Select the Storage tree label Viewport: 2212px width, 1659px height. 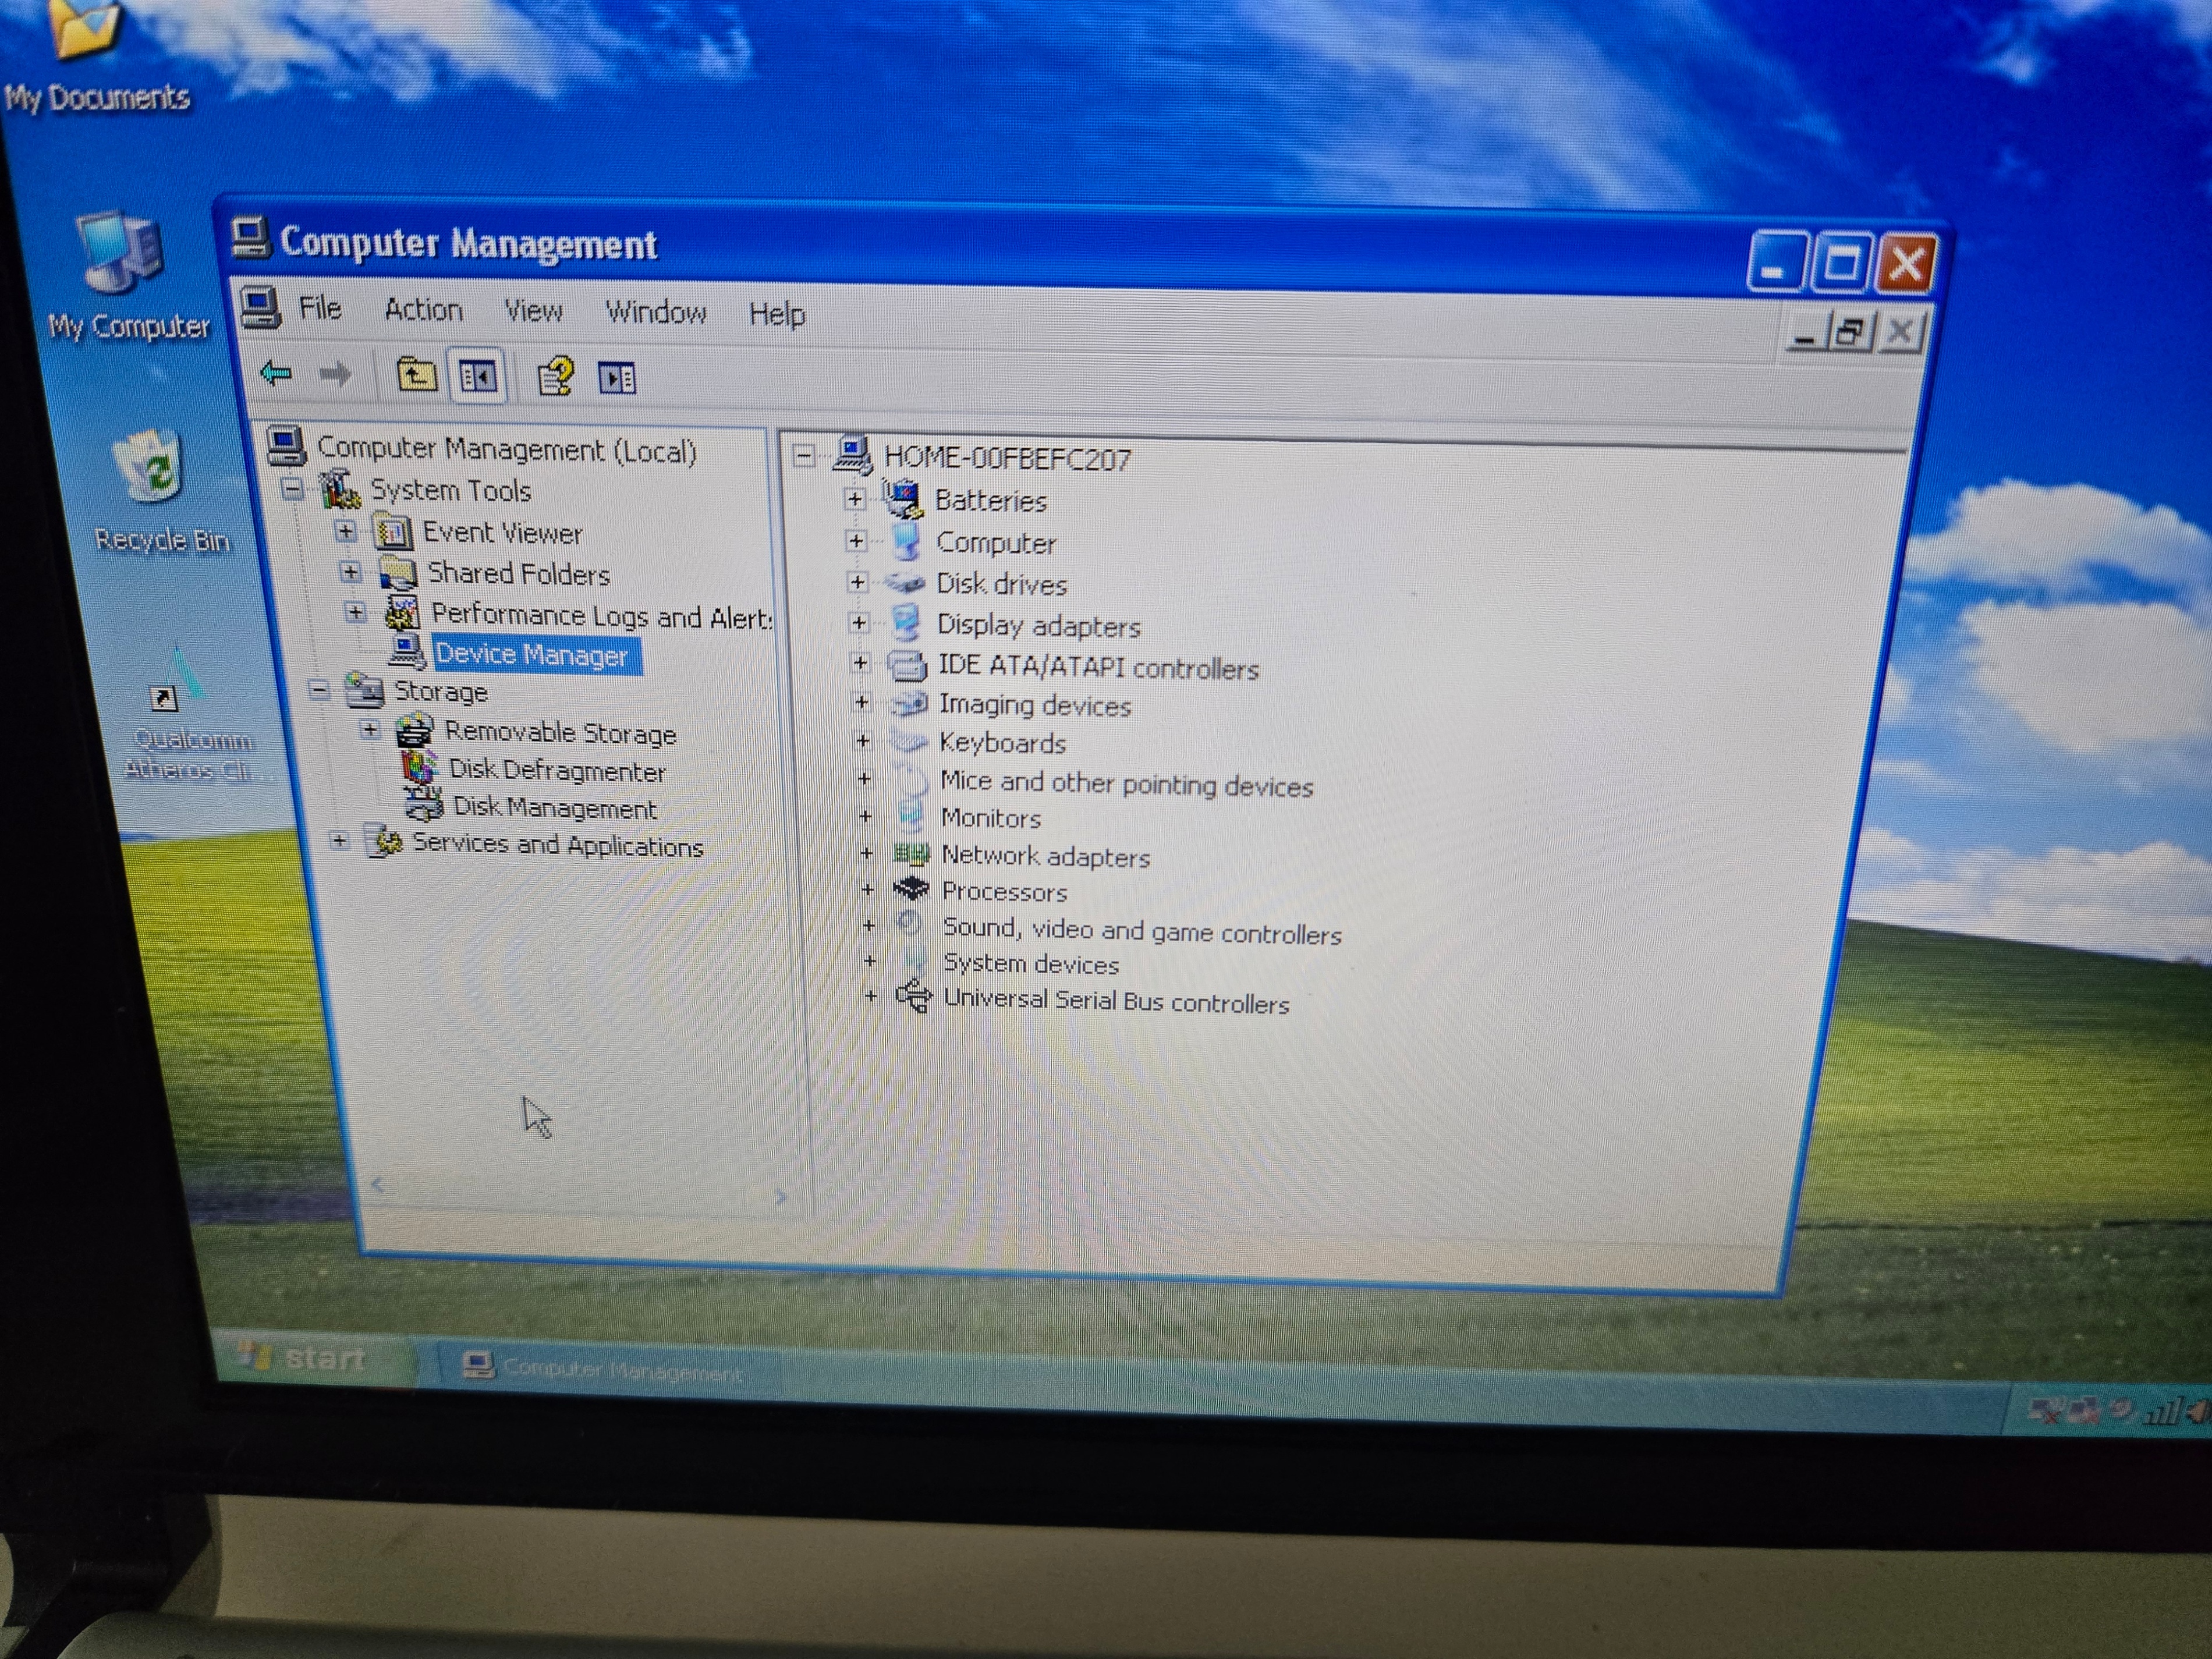441,691
